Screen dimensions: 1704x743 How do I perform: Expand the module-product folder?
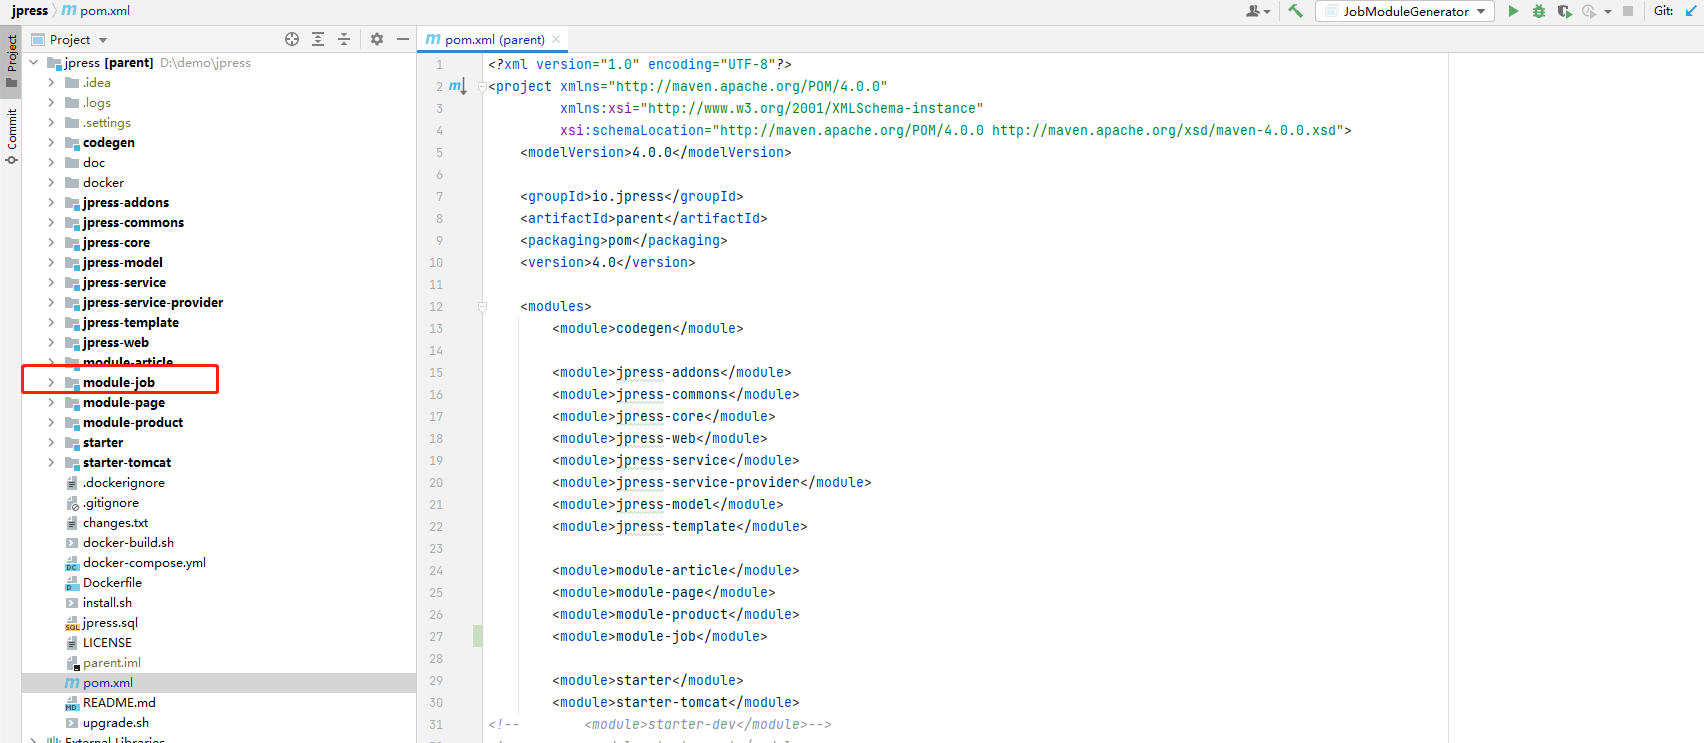[x=51, y=423]
